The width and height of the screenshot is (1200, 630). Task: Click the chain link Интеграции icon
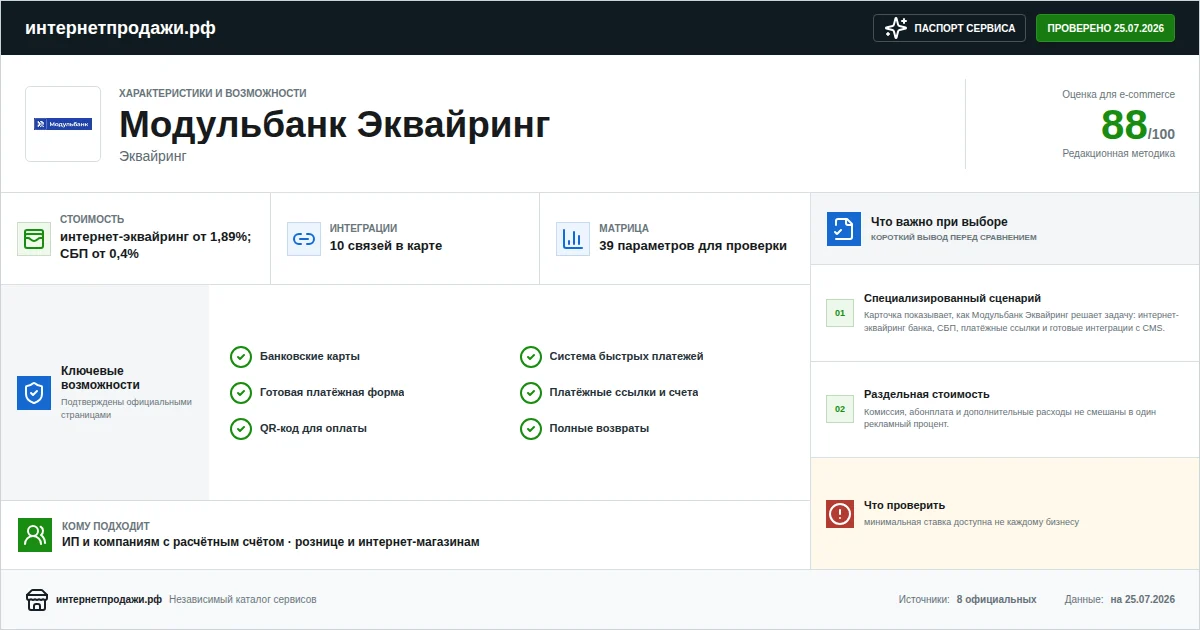[304, 239]
